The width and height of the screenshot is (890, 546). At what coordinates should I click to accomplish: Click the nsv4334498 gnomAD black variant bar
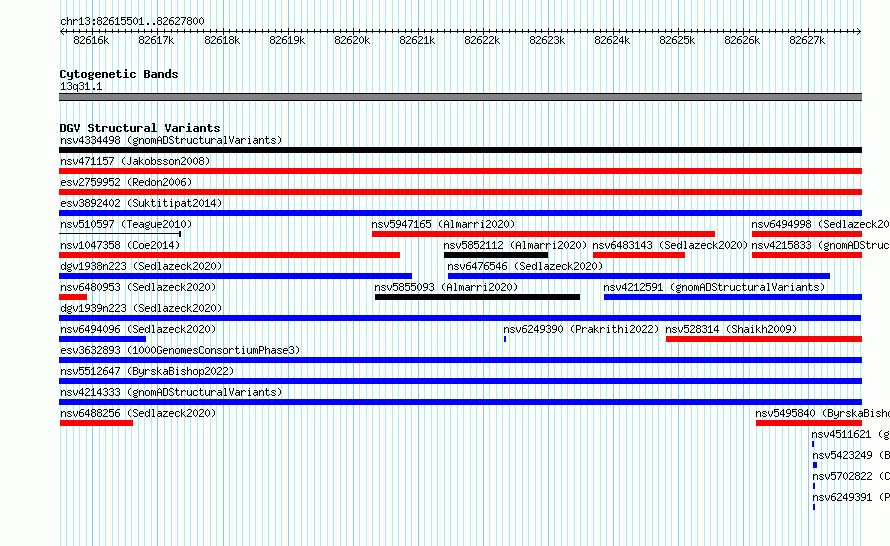click(460, 150)
